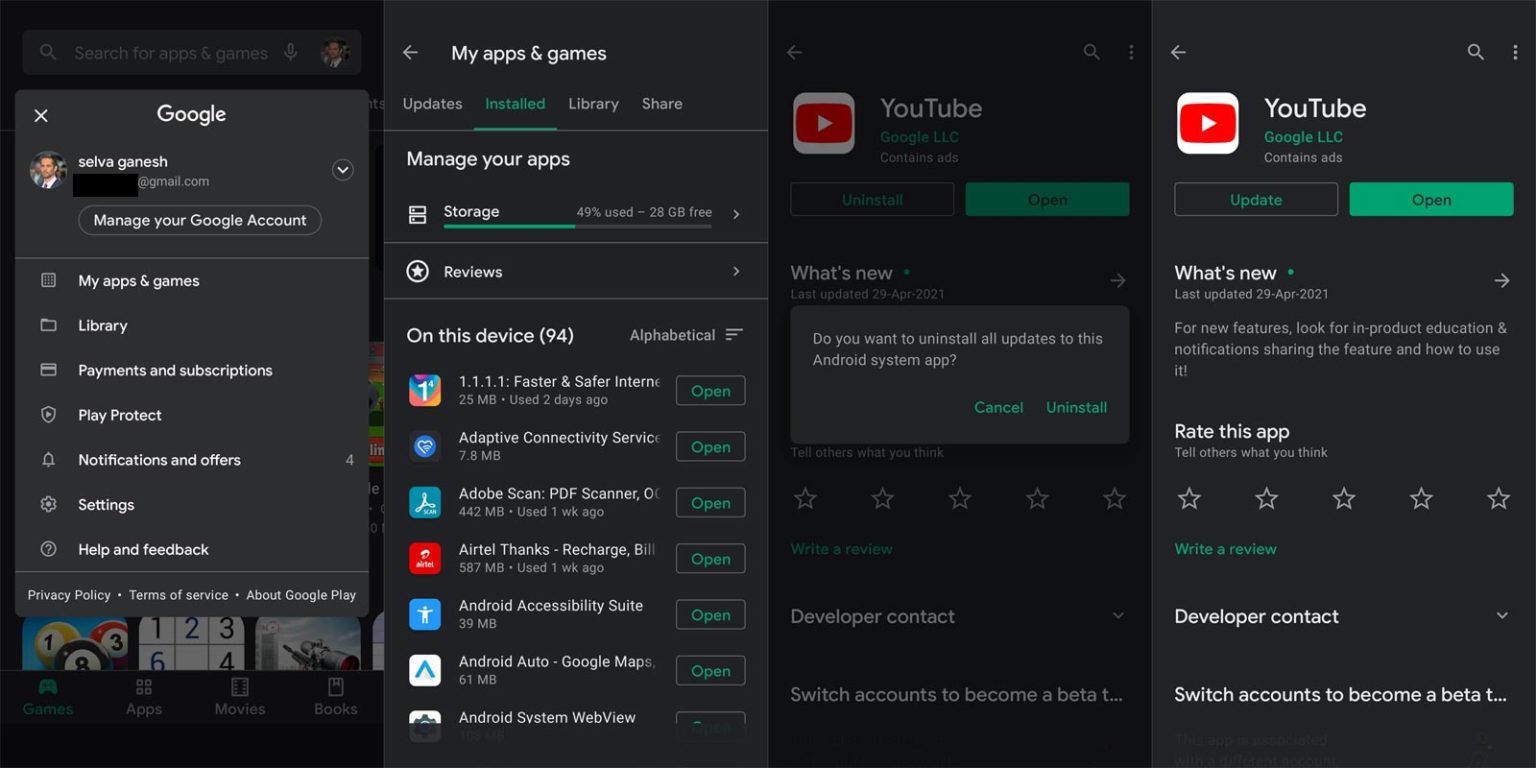The height and width of the screenshot is (768, 1536).
Task: Open the Privacy Policy link
Action: 69,595
